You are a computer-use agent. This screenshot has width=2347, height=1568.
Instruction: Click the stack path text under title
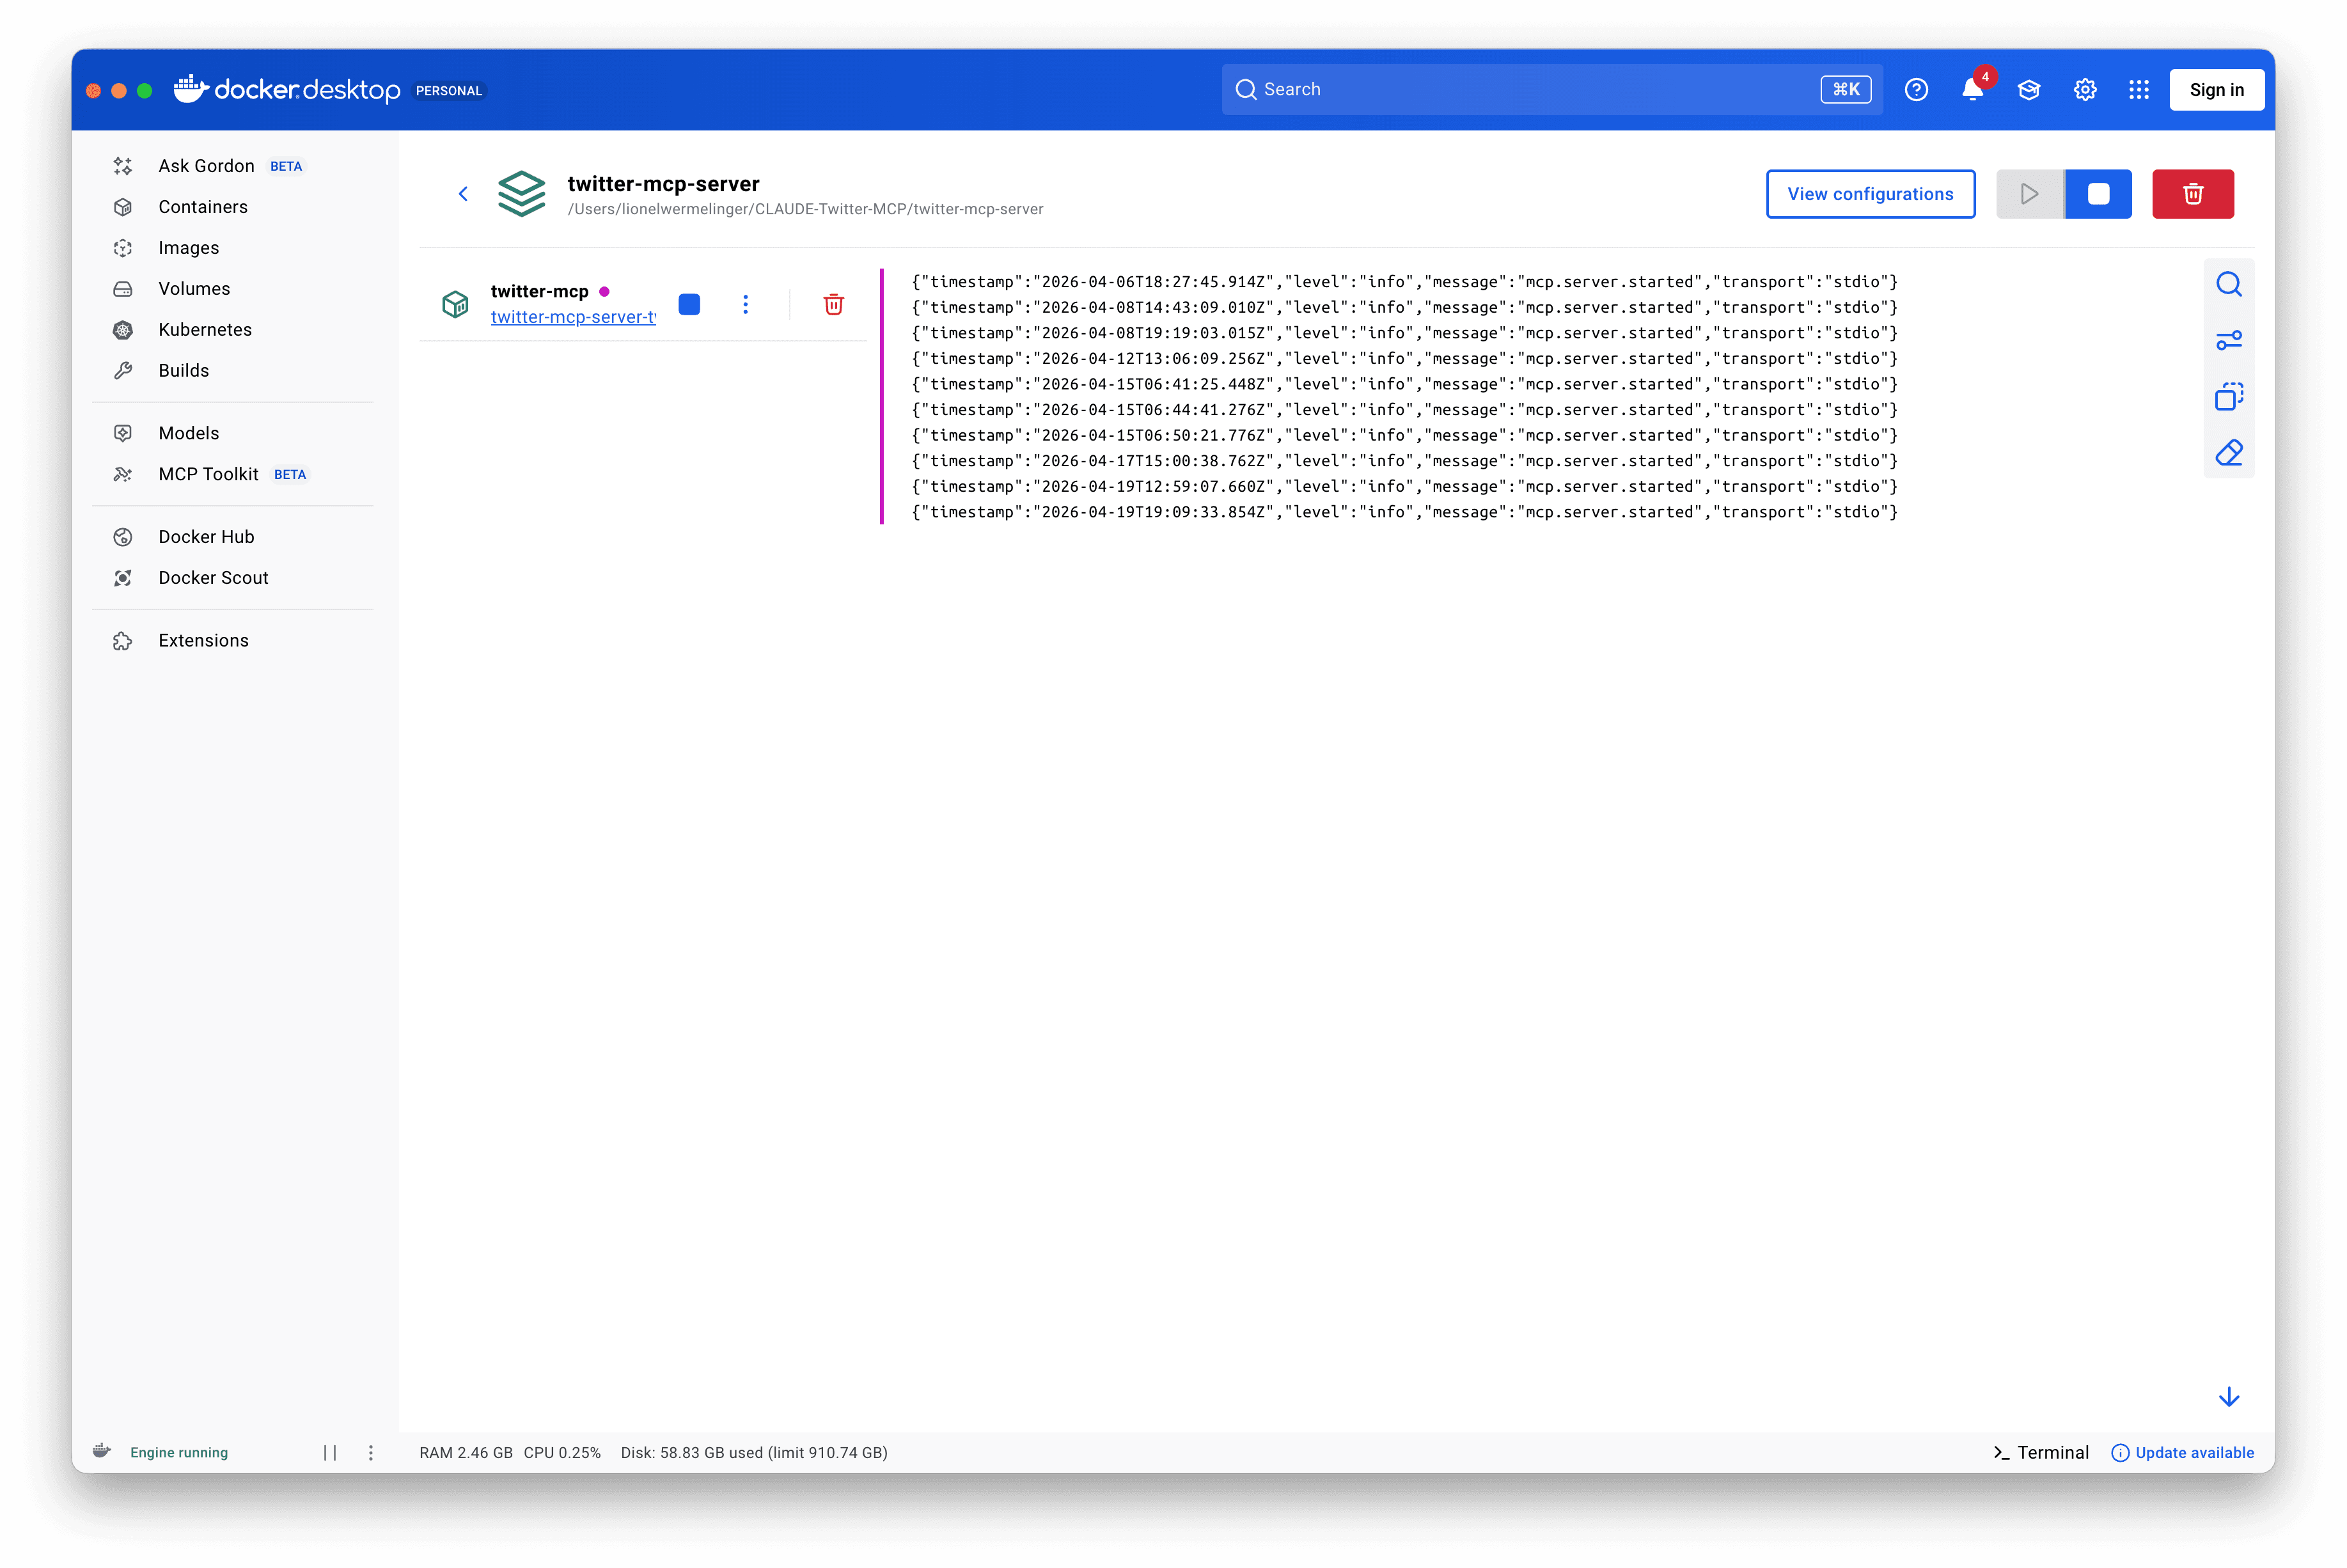pos(805,209)
